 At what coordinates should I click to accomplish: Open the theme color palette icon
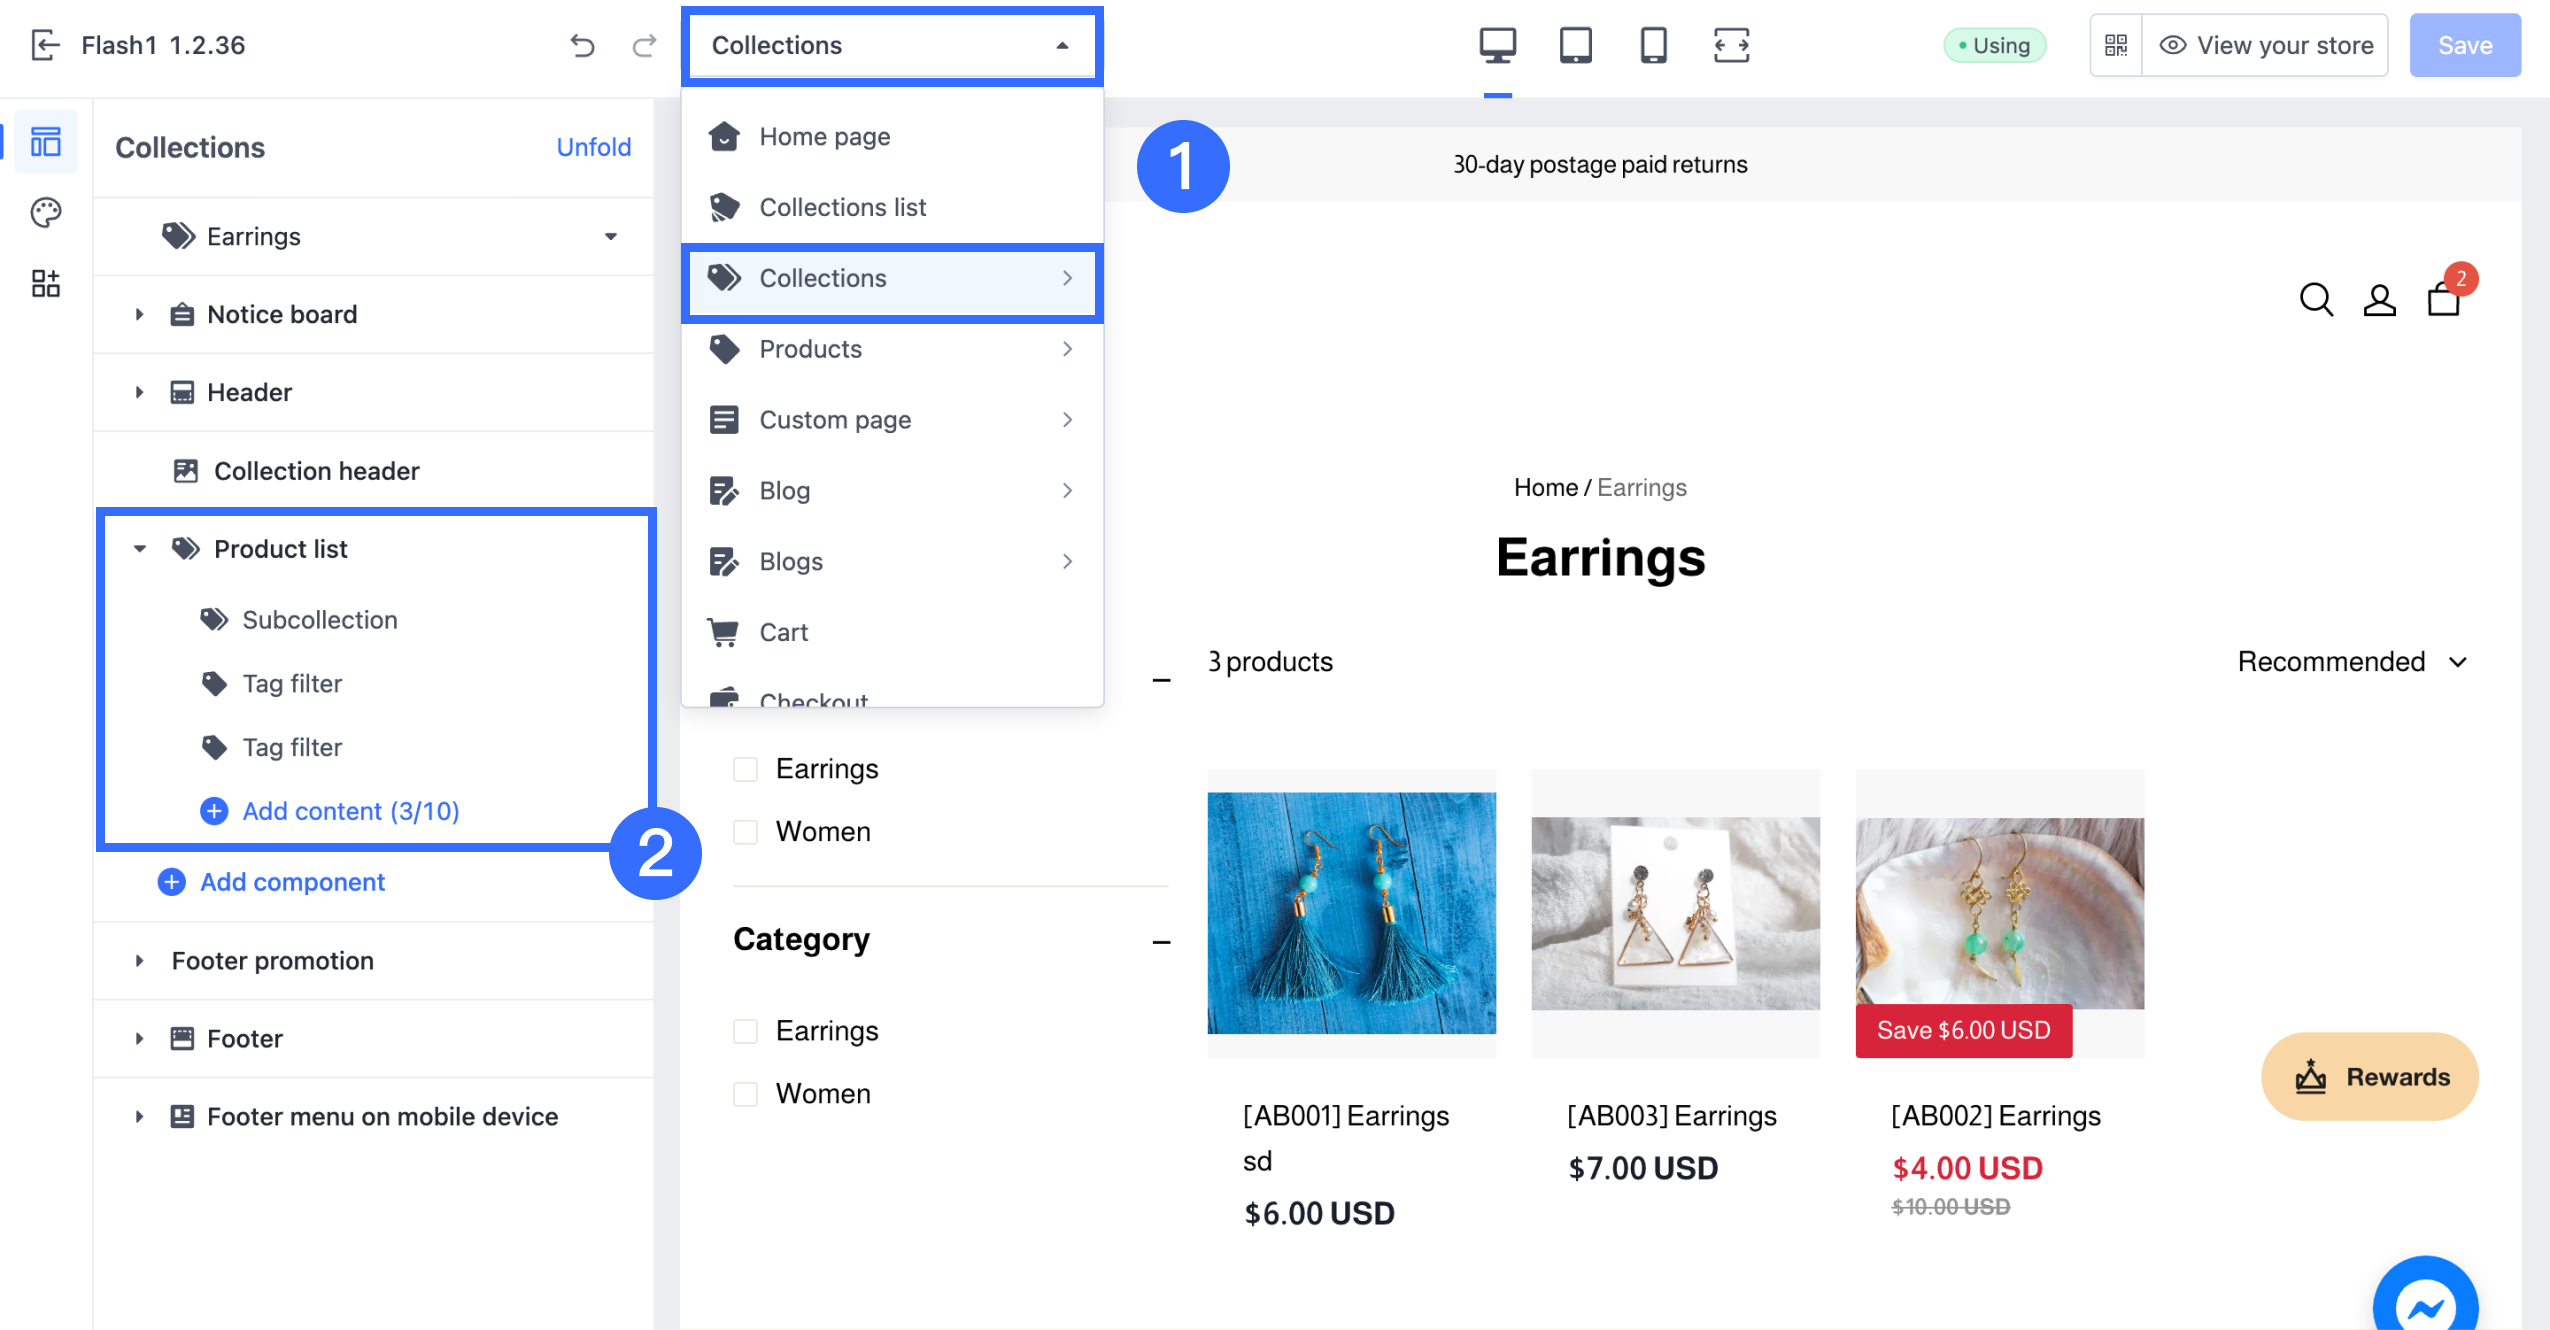point(45,212)
